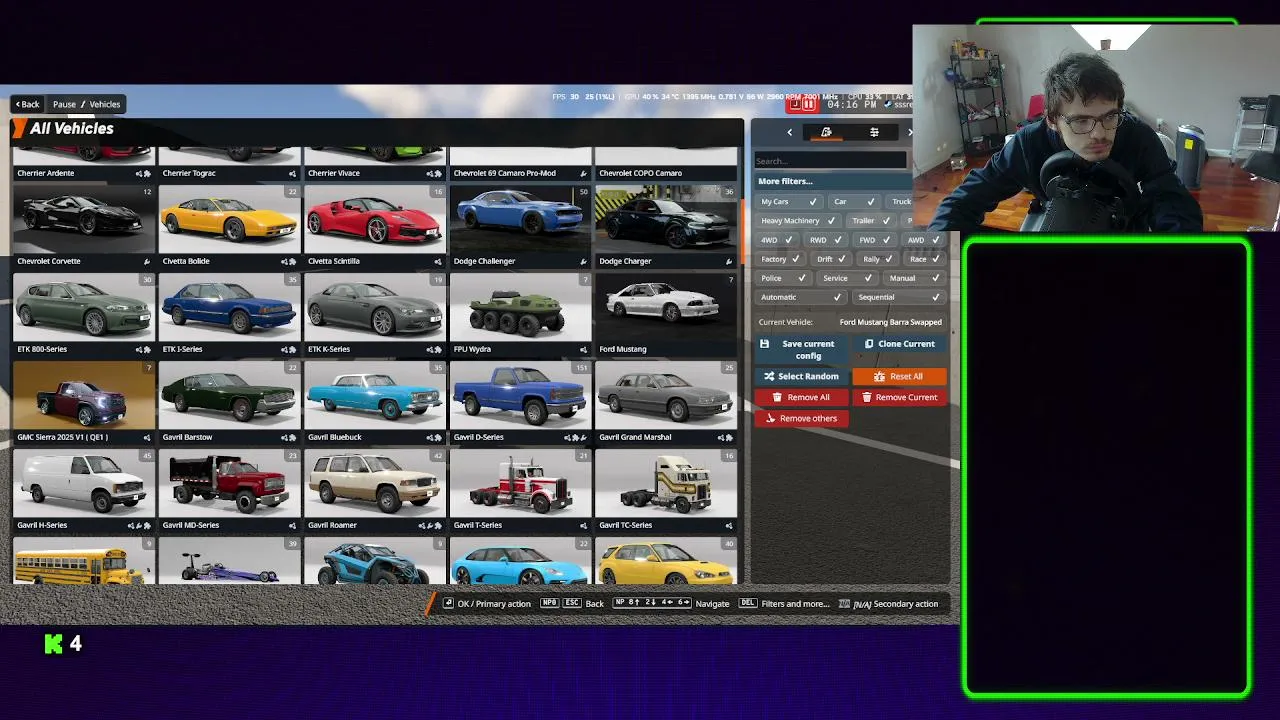
Task: Click the orange Reset All button
Action: coord(900,377)
